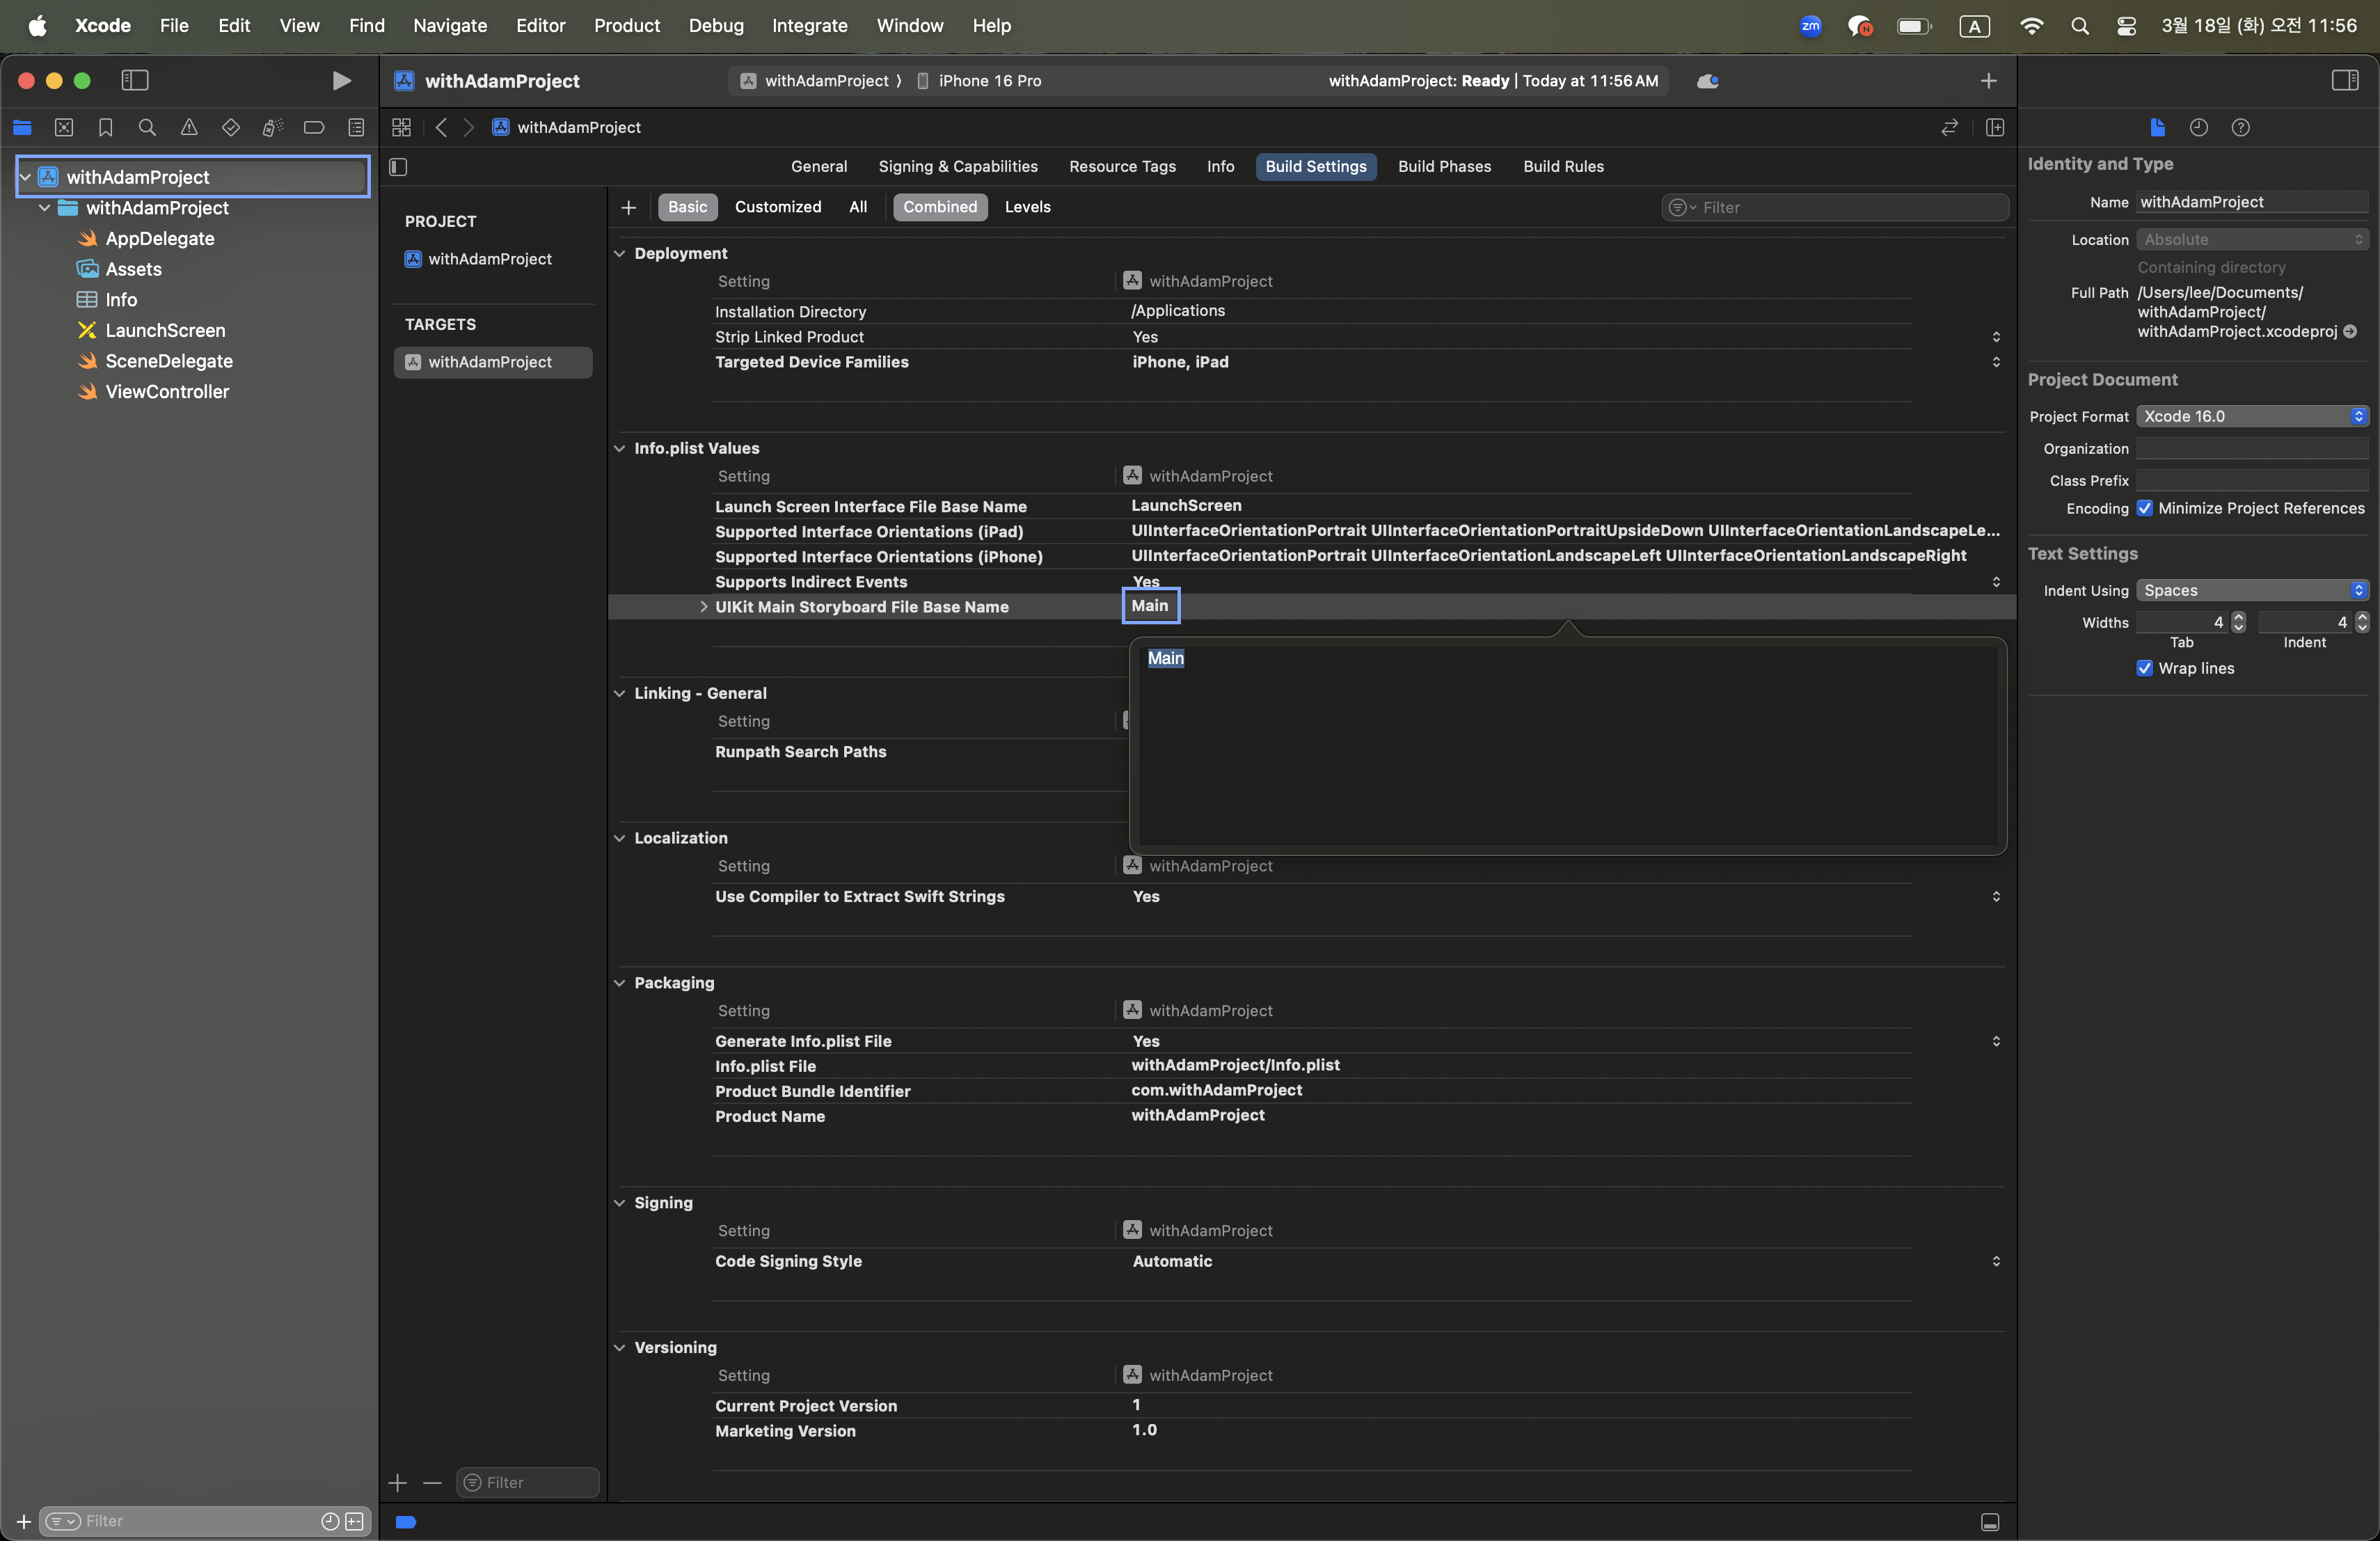Toggle editor review changes arrows

point(1949,127)
